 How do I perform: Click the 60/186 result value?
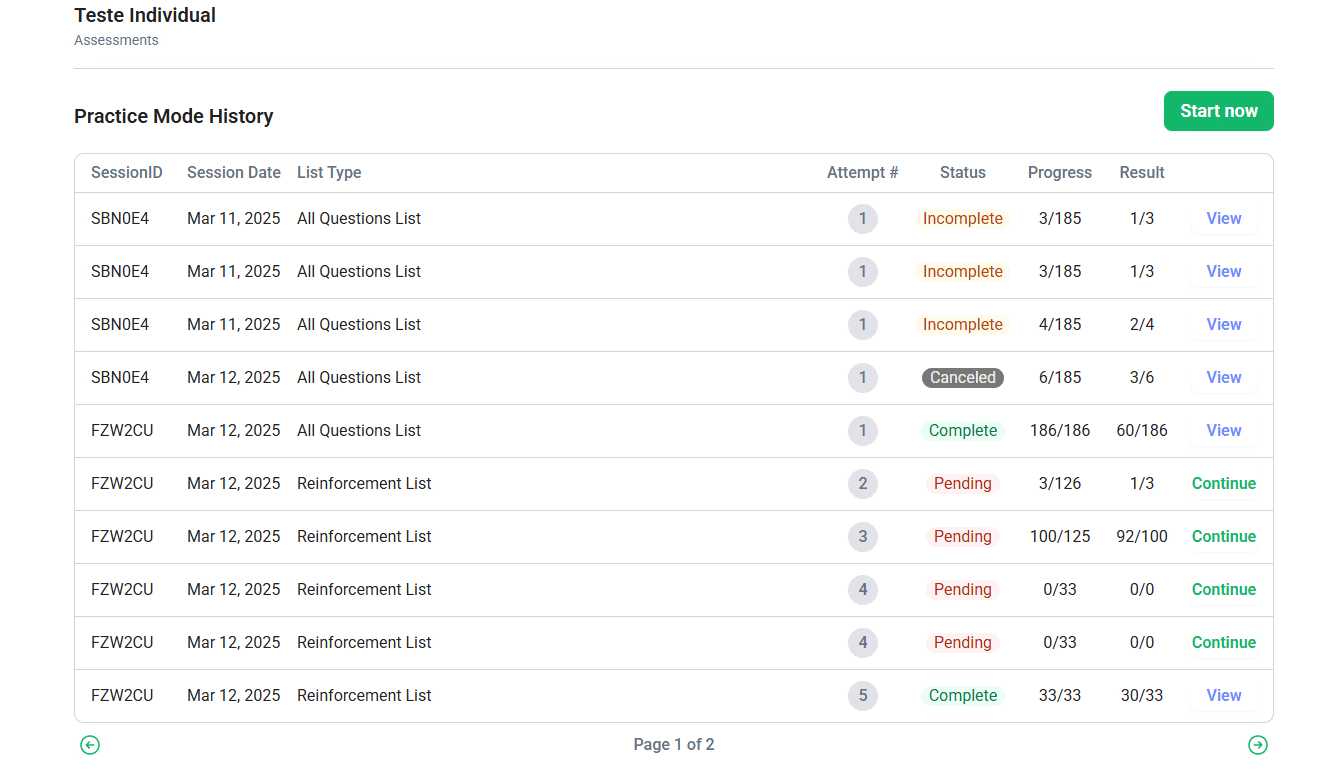click(1142, 431)
